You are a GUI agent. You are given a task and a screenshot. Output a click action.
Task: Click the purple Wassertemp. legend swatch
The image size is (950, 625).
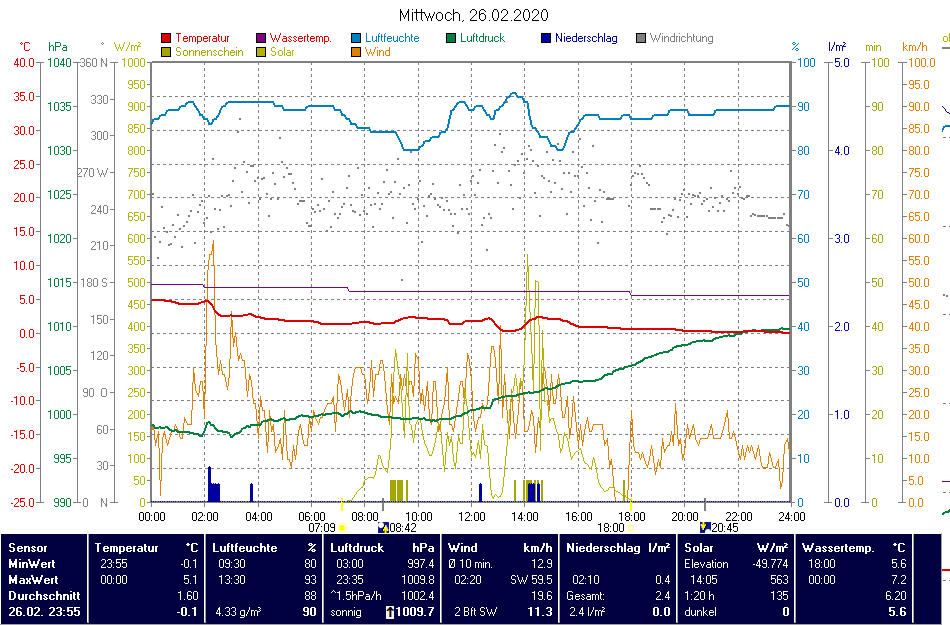click(x=261, y=38)
